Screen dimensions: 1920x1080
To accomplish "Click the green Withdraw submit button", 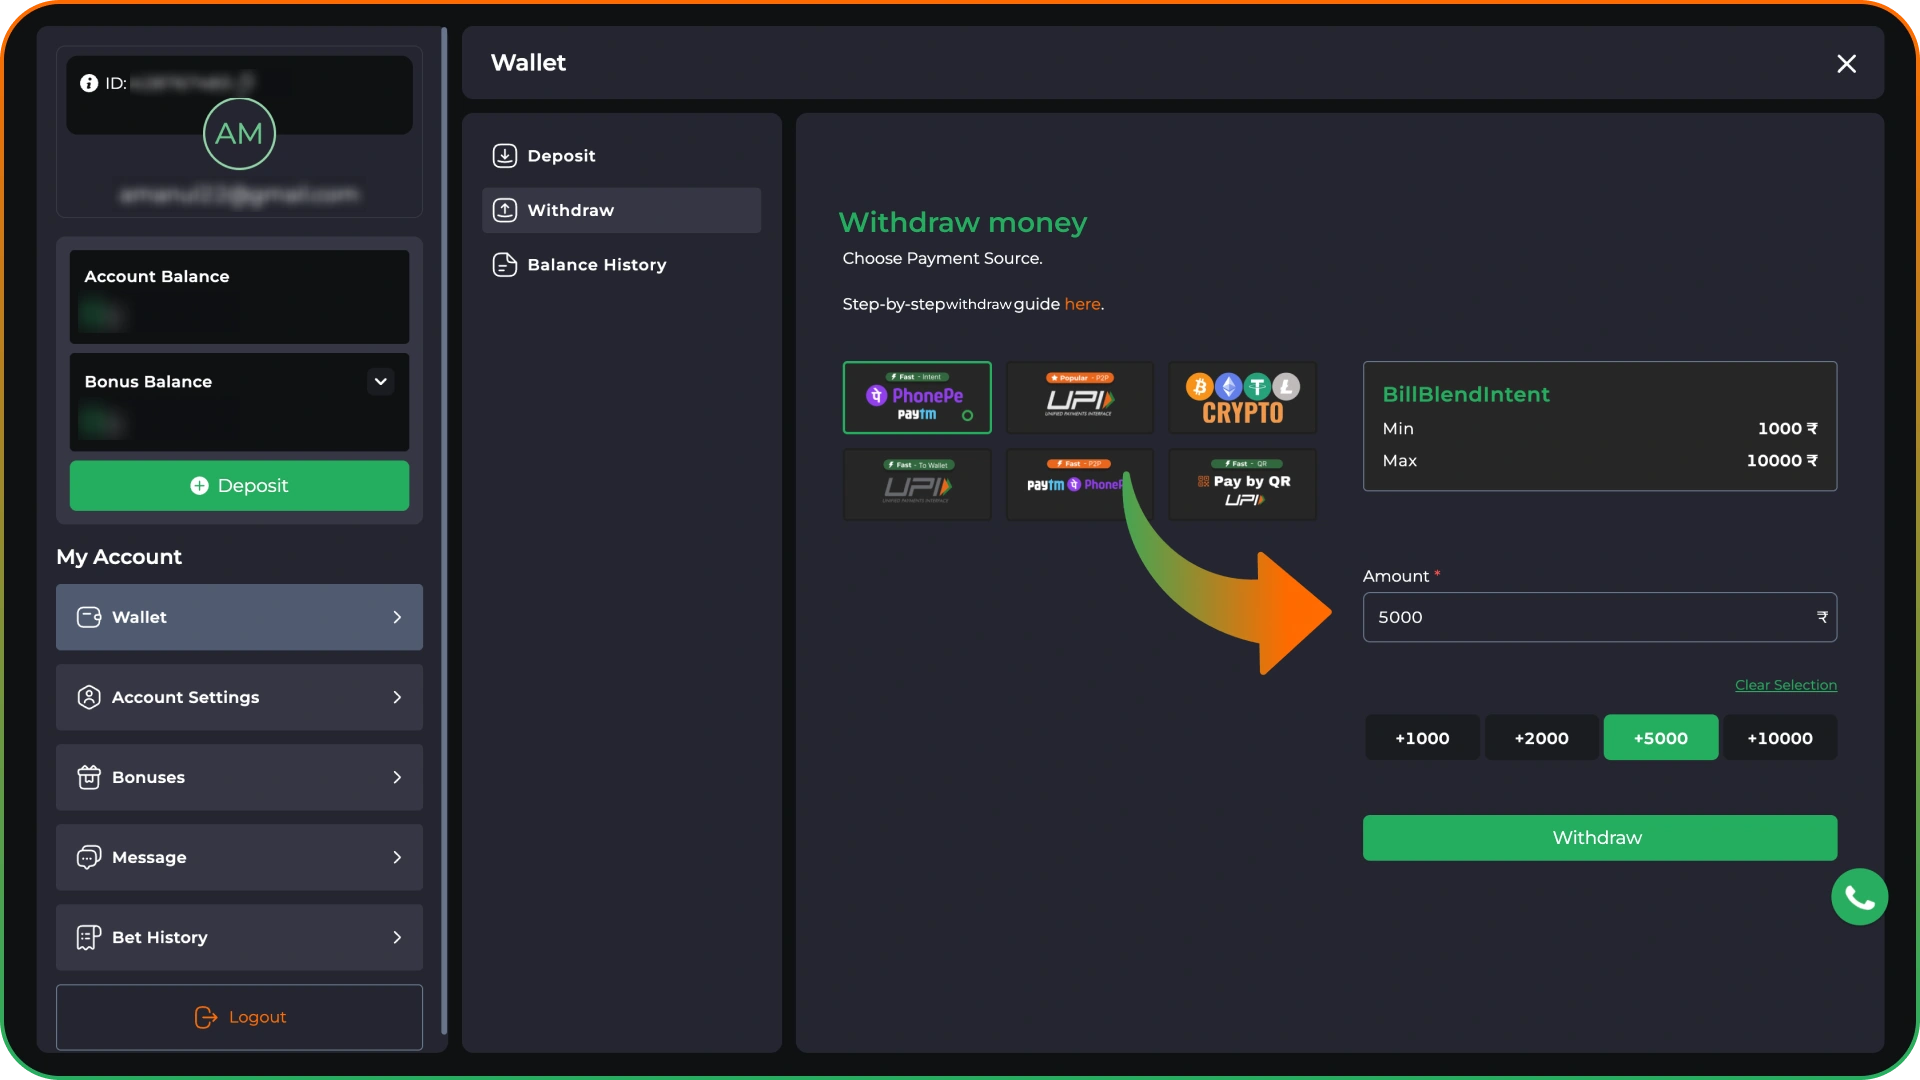I will (1599, 838).
